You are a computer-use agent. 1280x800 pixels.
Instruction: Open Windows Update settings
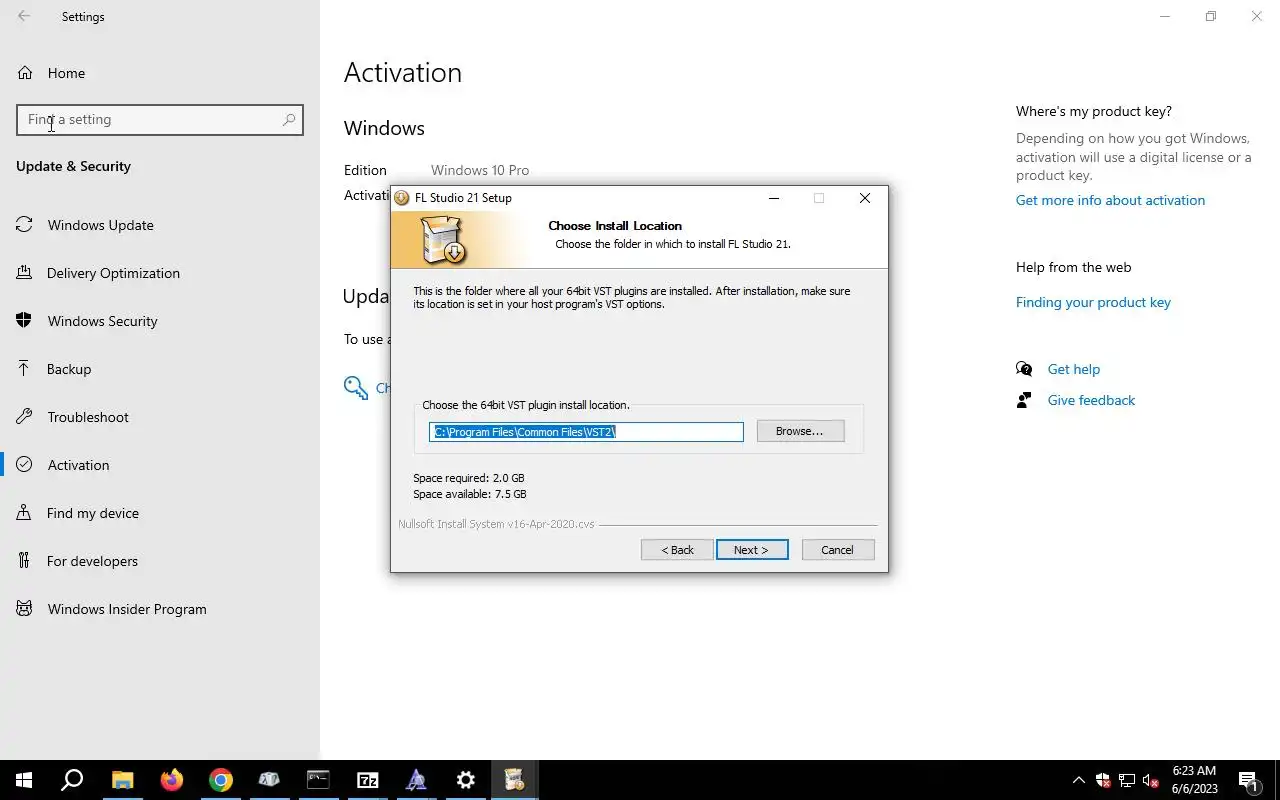pyautogui.click(x=160, y=225)
